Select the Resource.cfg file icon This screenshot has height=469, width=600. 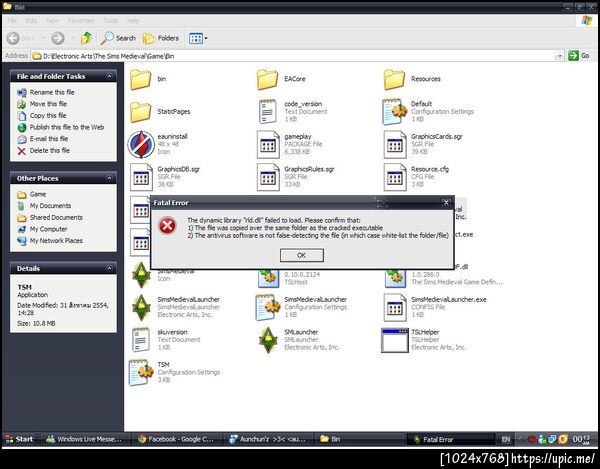395,177
